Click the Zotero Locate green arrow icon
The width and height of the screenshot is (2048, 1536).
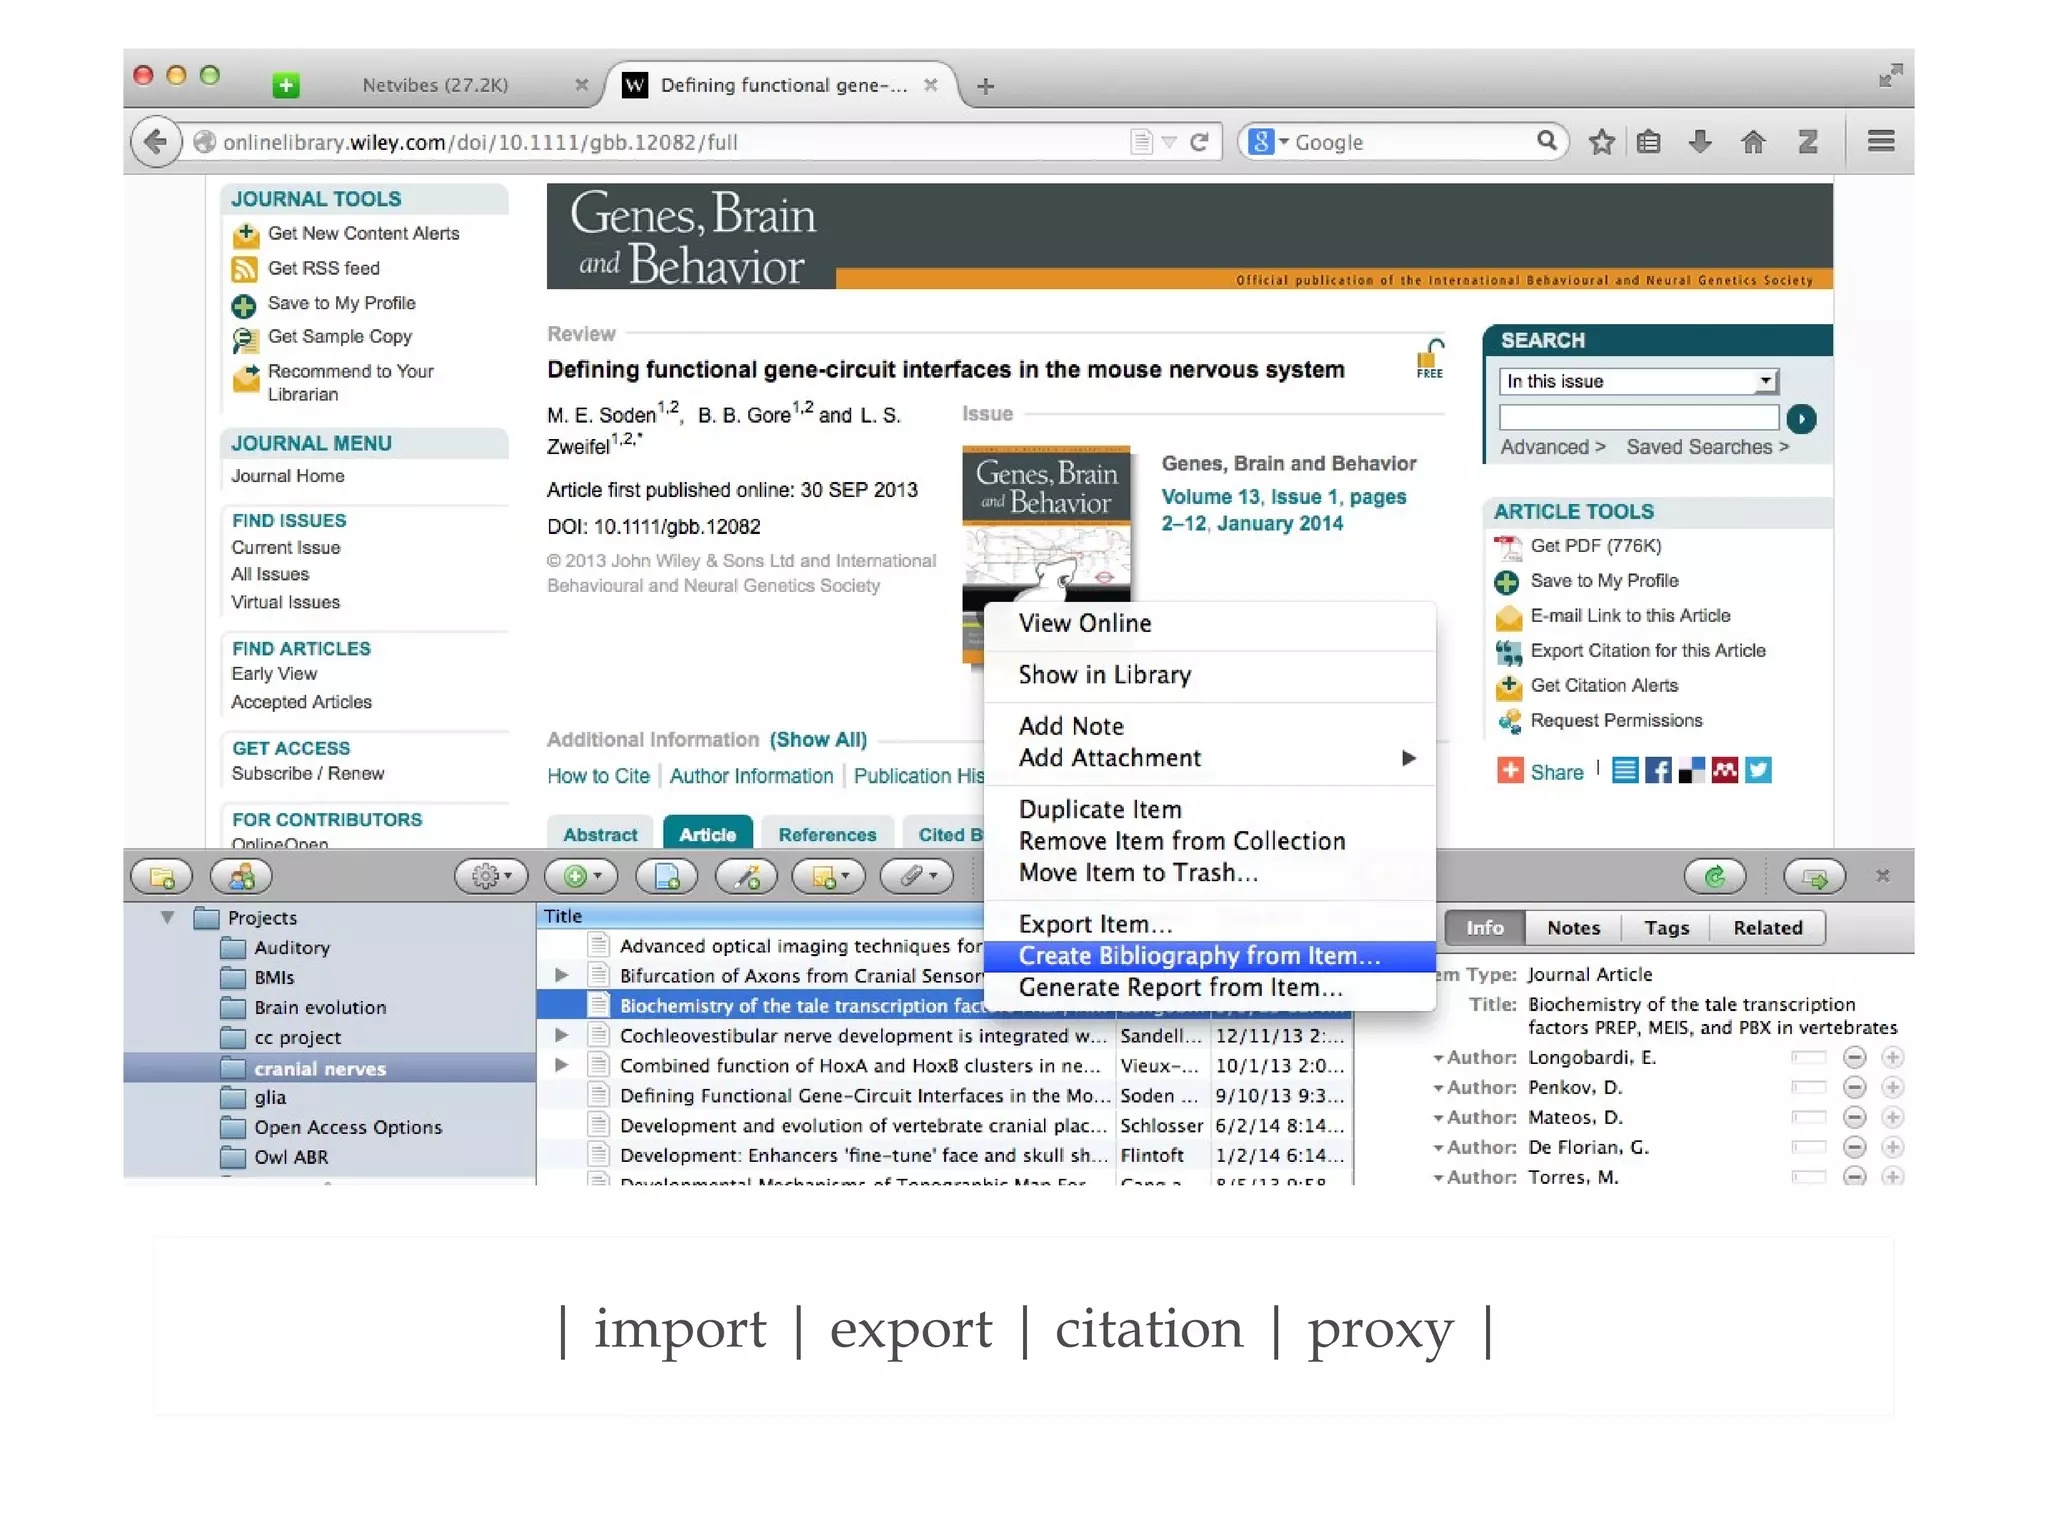tap(1814, 877)
